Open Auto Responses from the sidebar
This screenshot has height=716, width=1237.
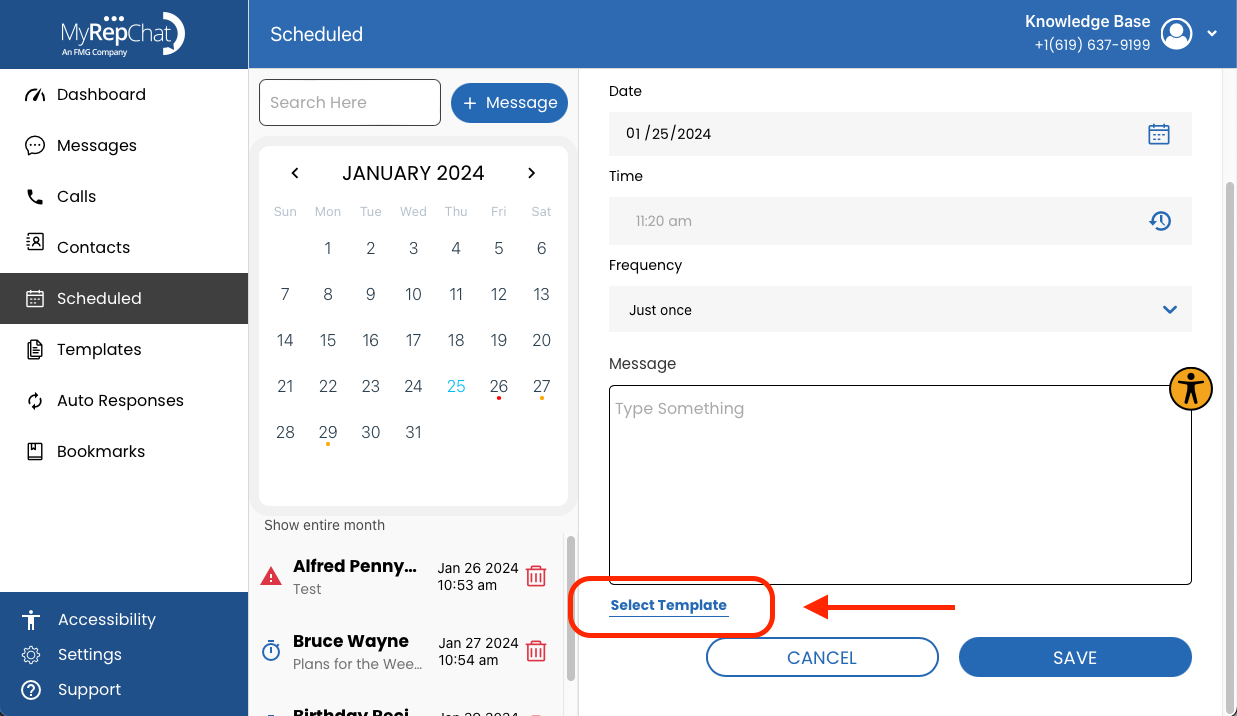[x=120, y=400]
